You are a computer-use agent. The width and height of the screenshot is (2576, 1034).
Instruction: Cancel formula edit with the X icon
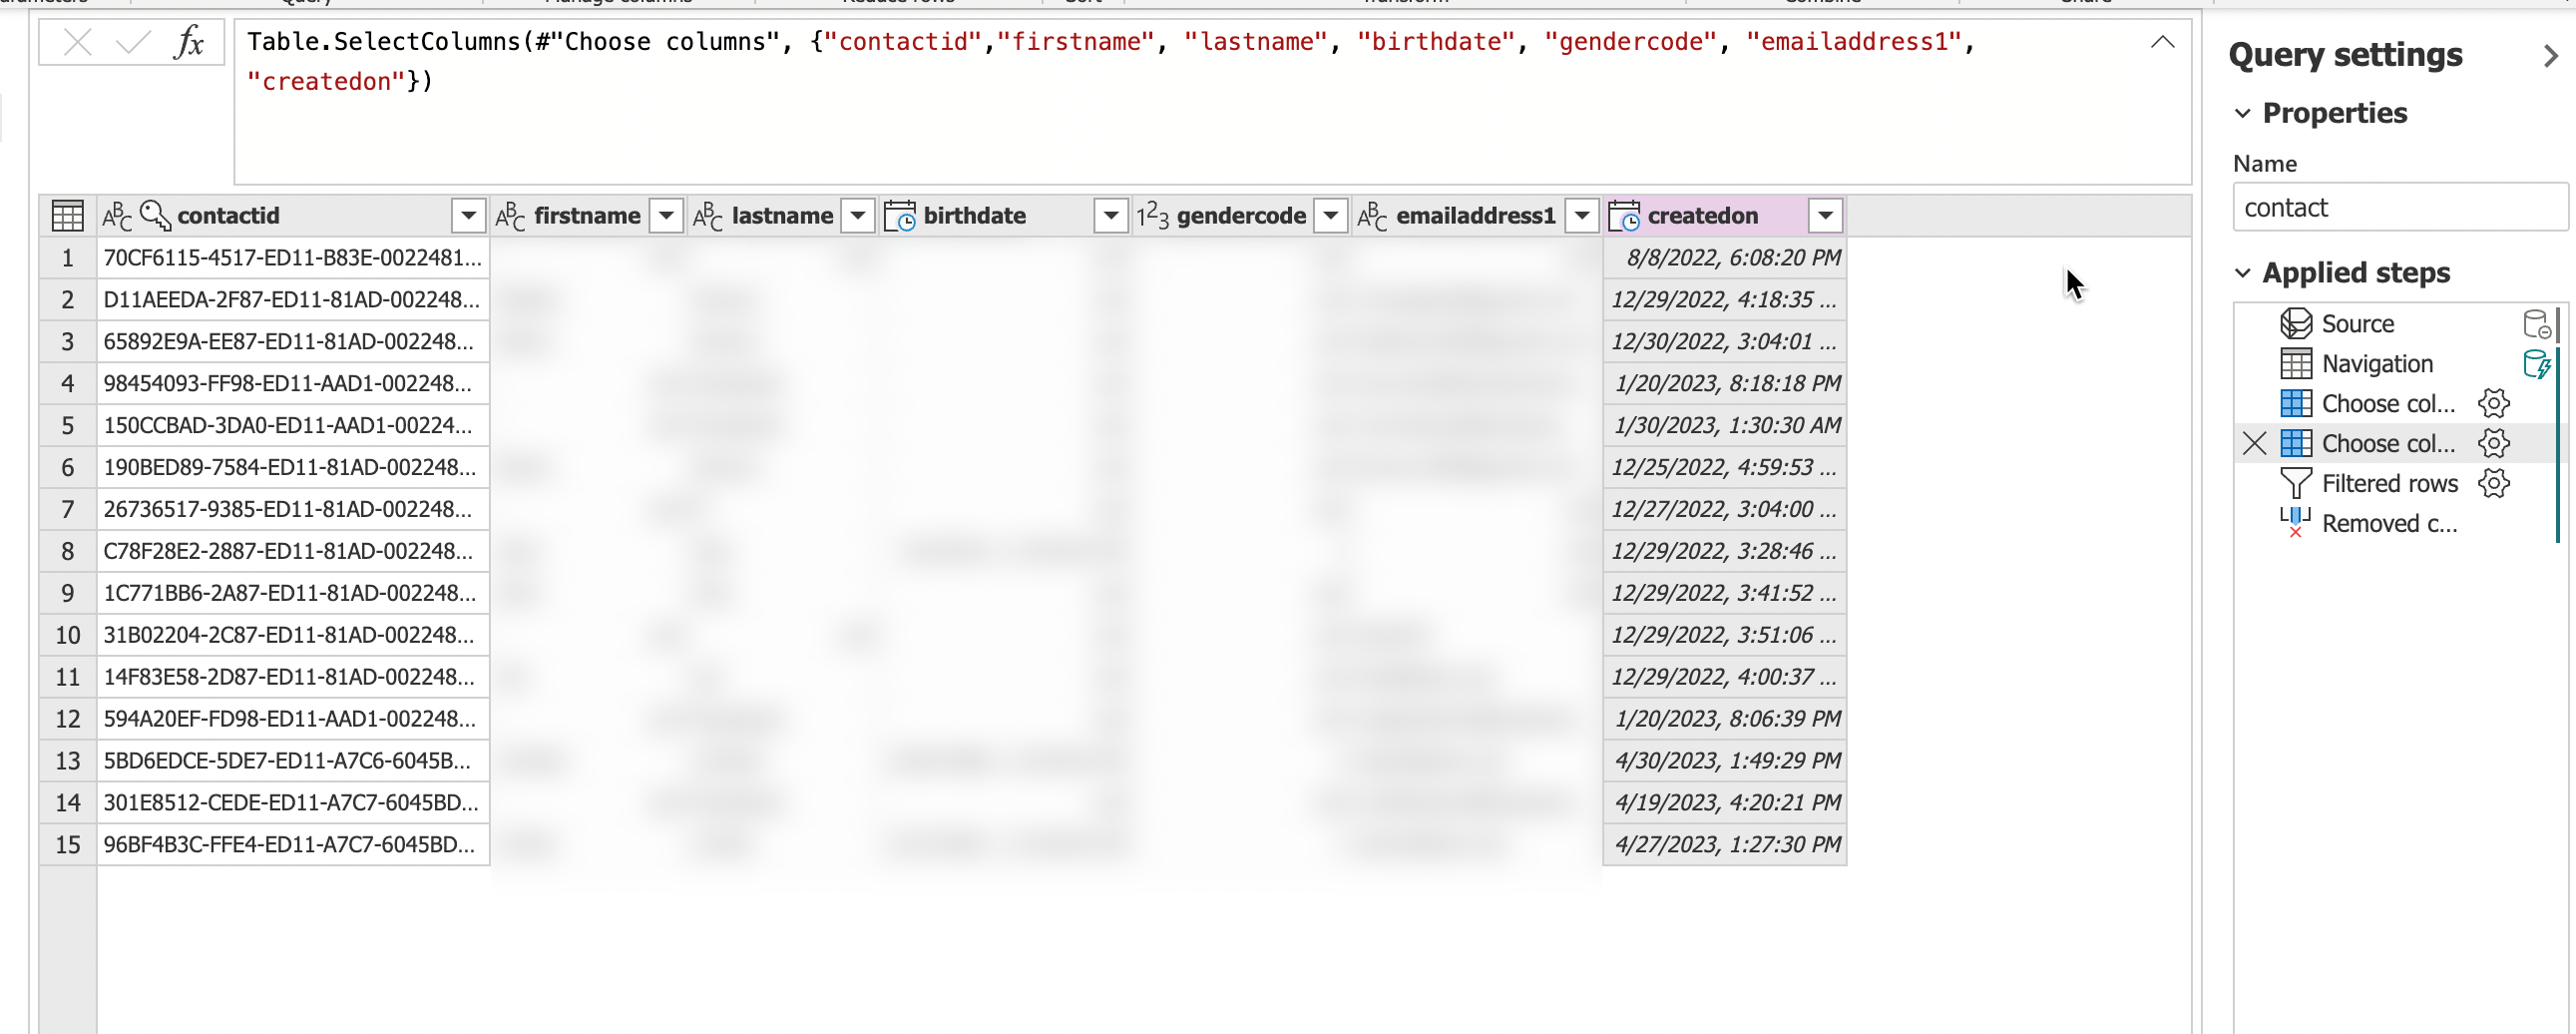tap(77, 43)
